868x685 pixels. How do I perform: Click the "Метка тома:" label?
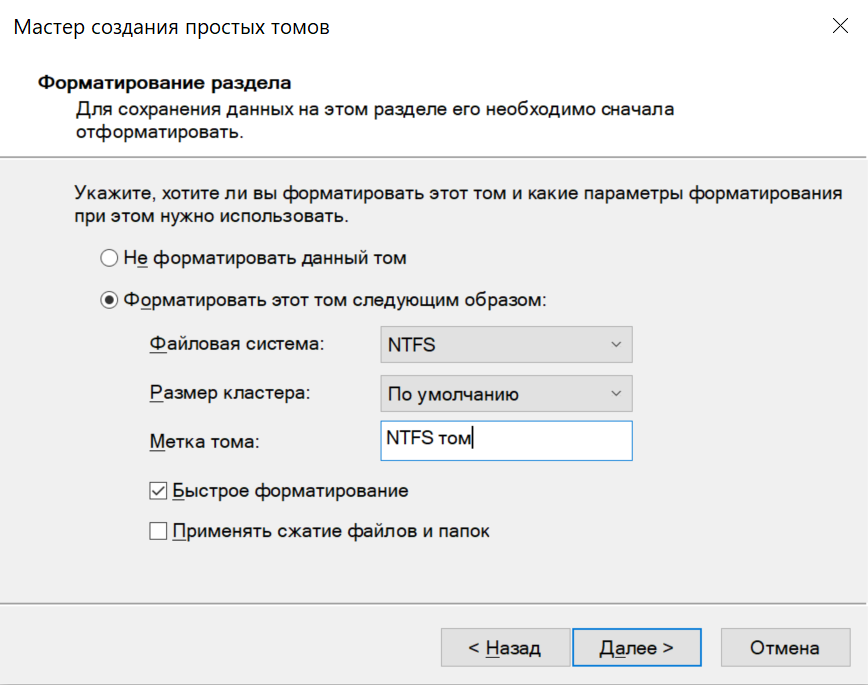coord(204,442)
